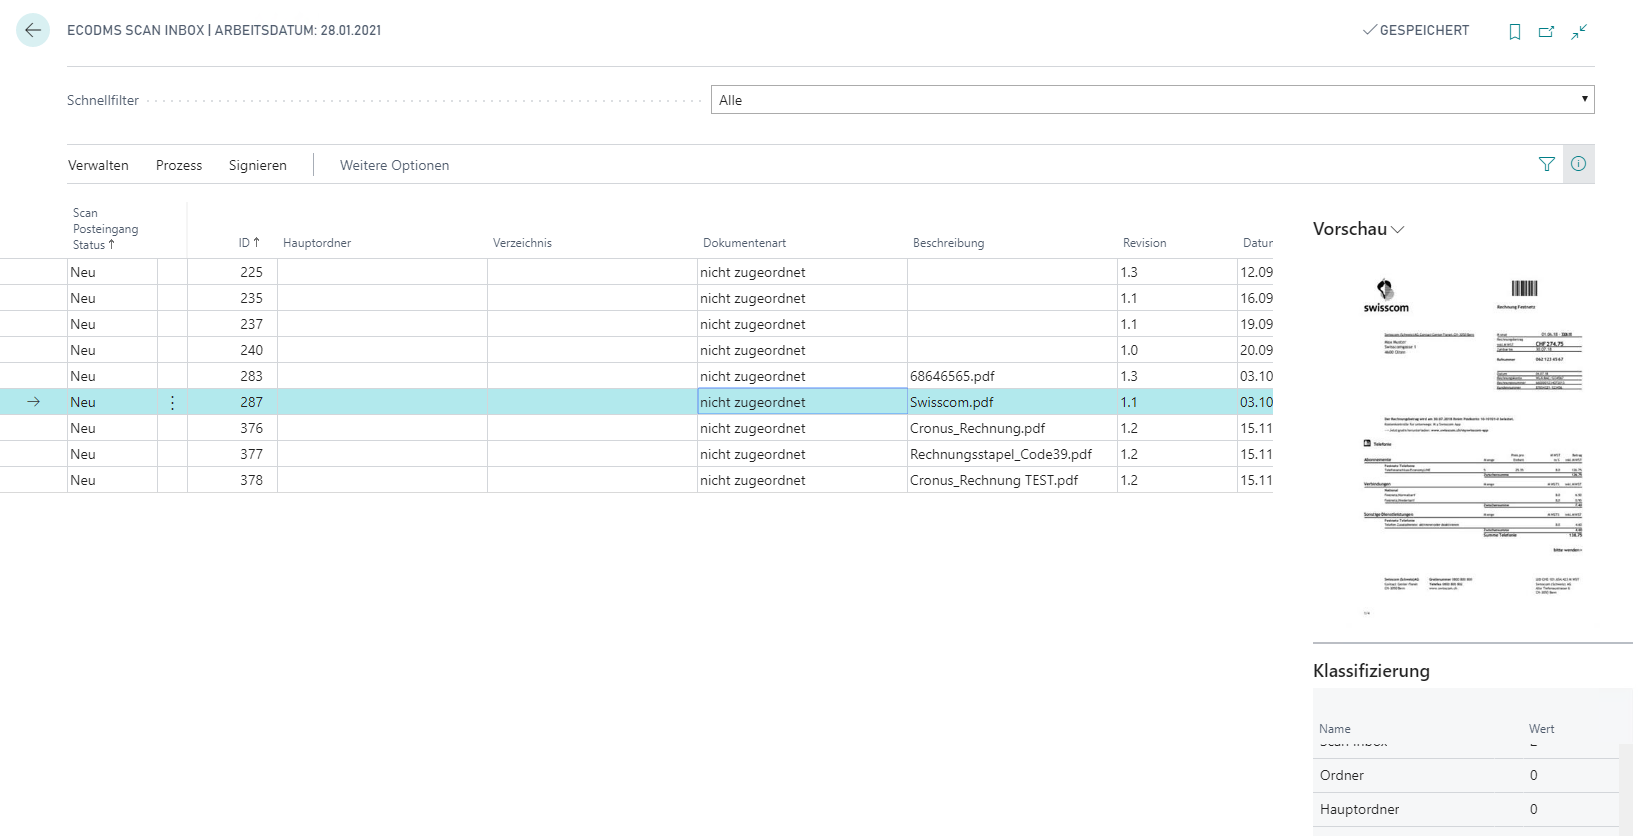The image size is (1638, 836).
Task: Open the Prozess menu
Action: point(179,165)
